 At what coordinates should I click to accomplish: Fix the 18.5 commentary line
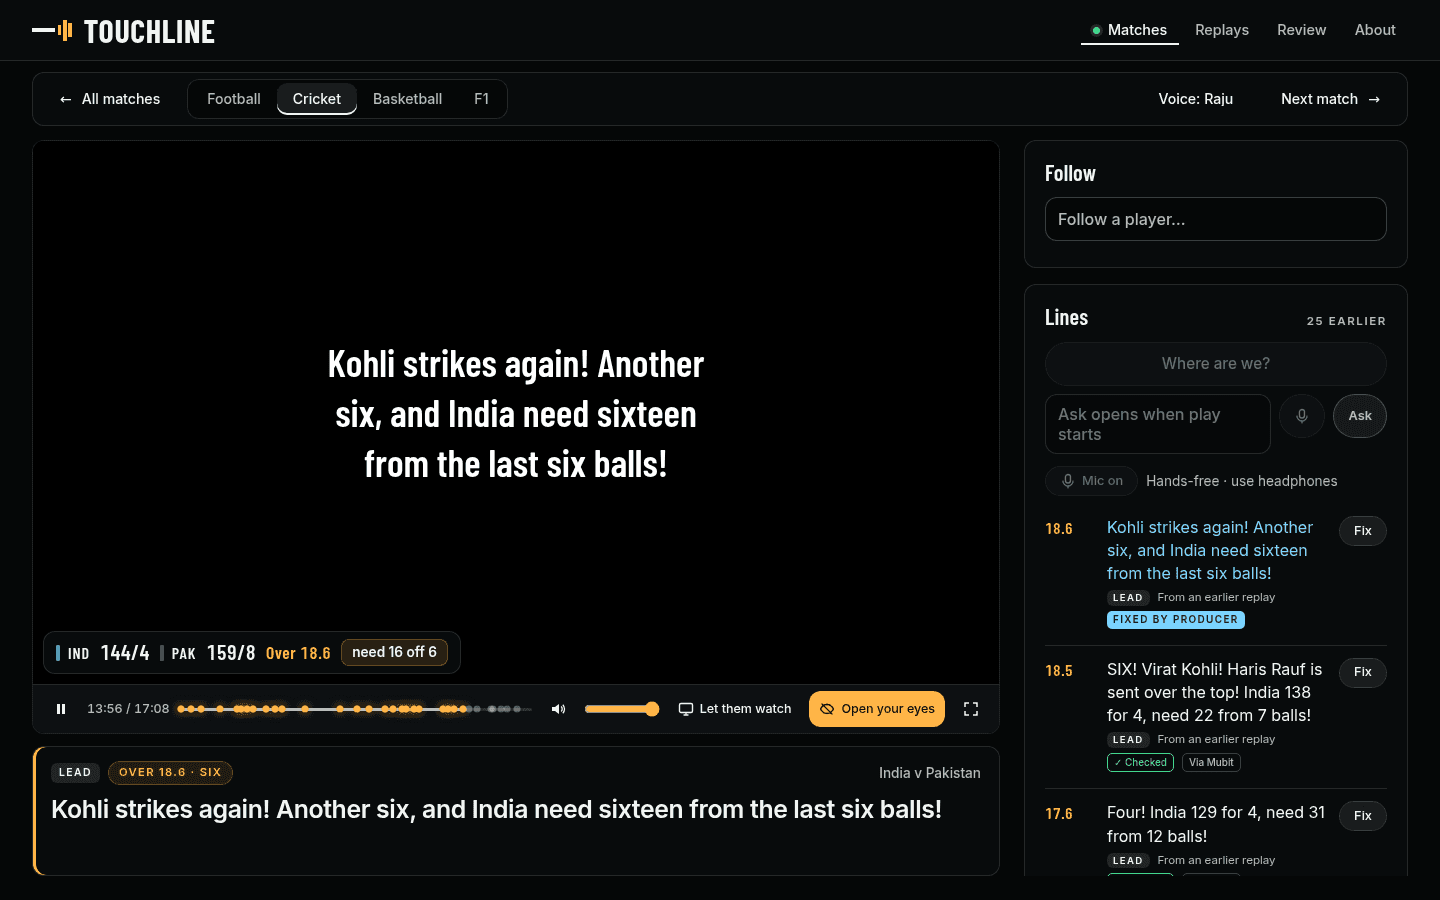point(1363,673)
